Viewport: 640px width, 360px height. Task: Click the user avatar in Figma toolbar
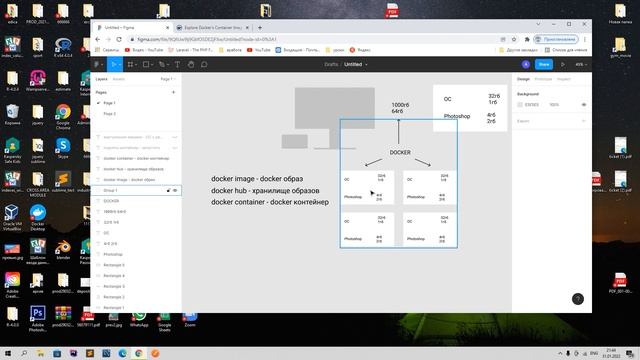point(526,64)
